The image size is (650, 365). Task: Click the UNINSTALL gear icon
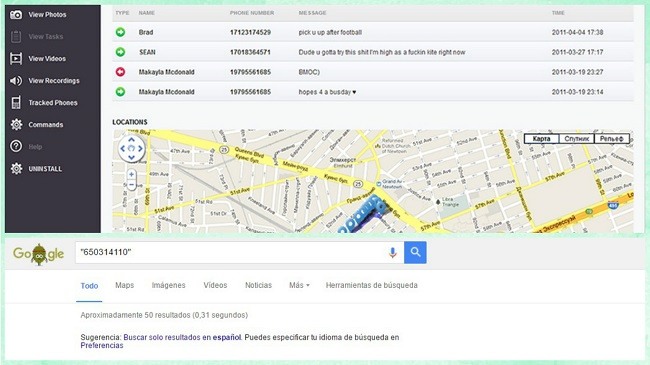click(16, 168)
